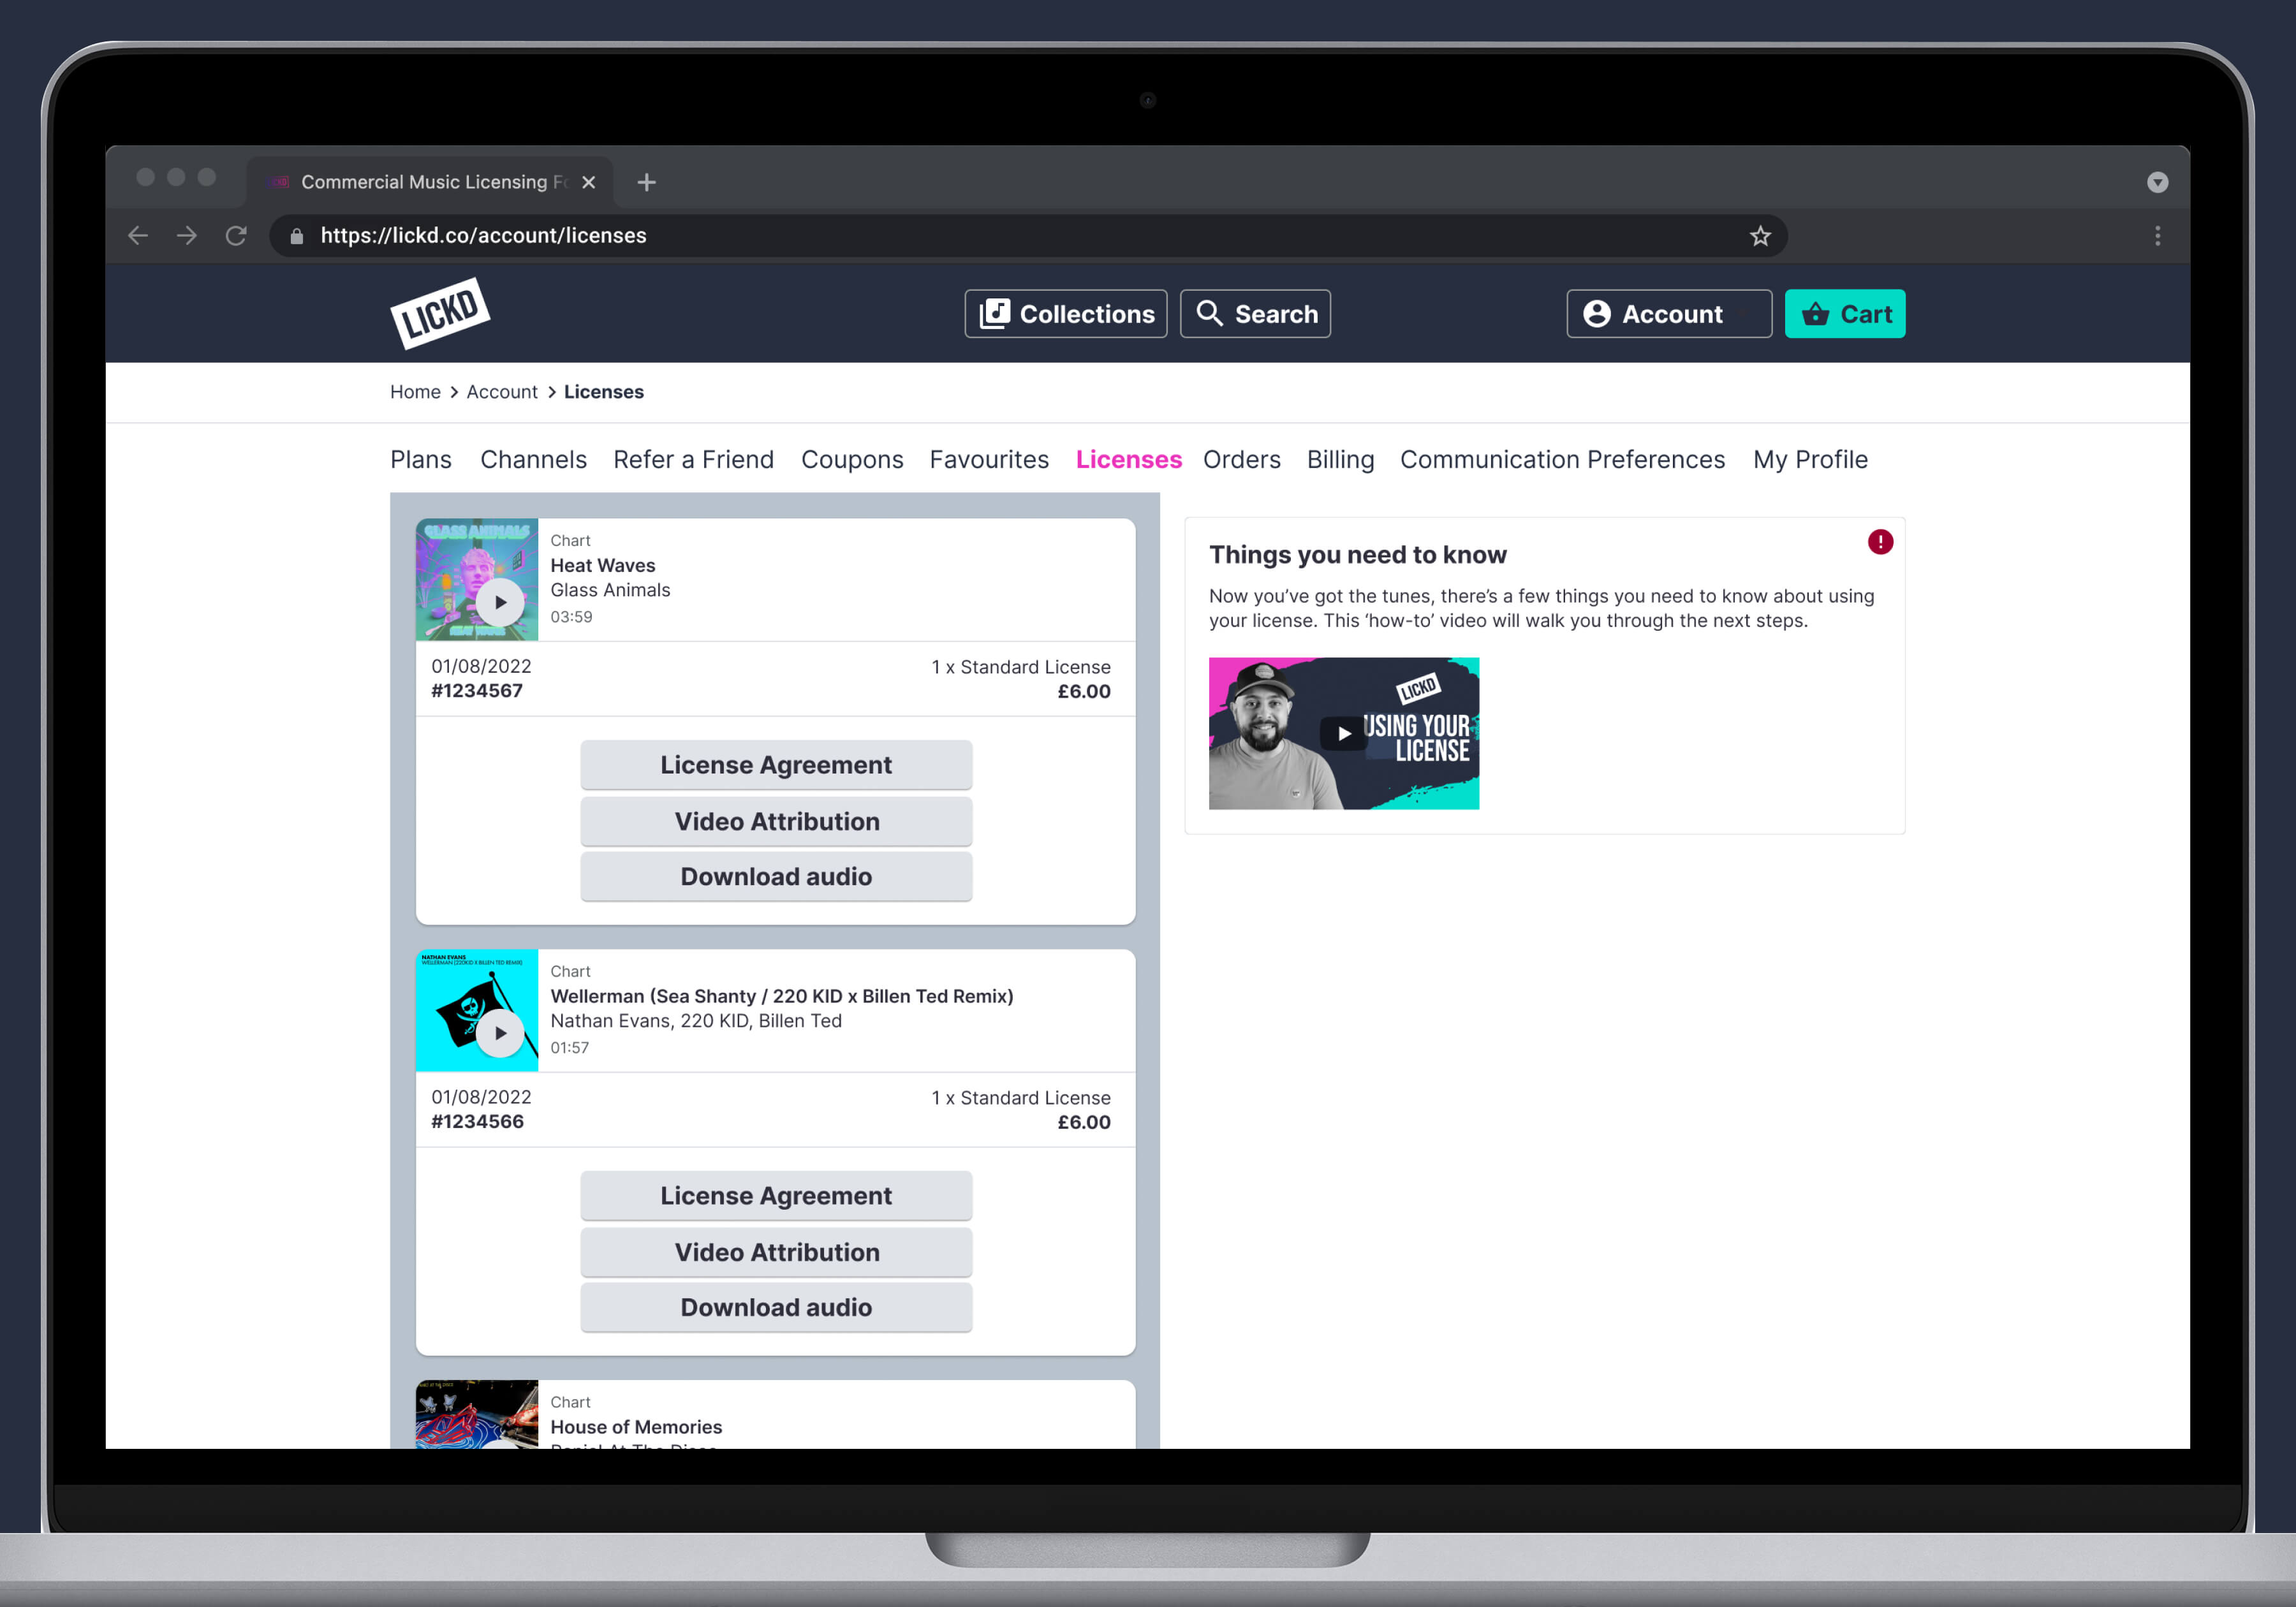Expand the Account breadcrumb
This screenshot has height=1607, width=2296.
(x=502, y=391)
